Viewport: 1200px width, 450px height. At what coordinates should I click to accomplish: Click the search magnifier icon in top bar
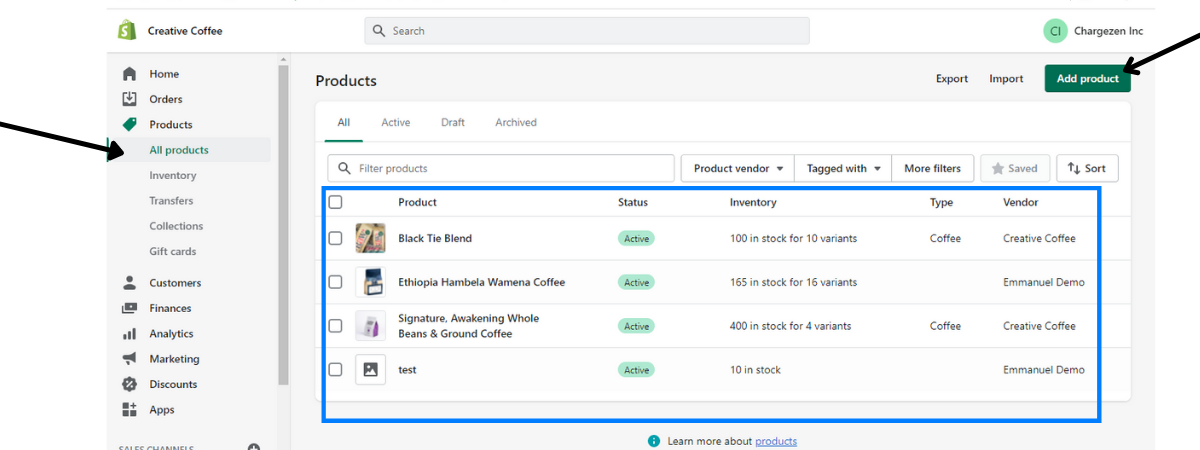(x=379, y=31)
